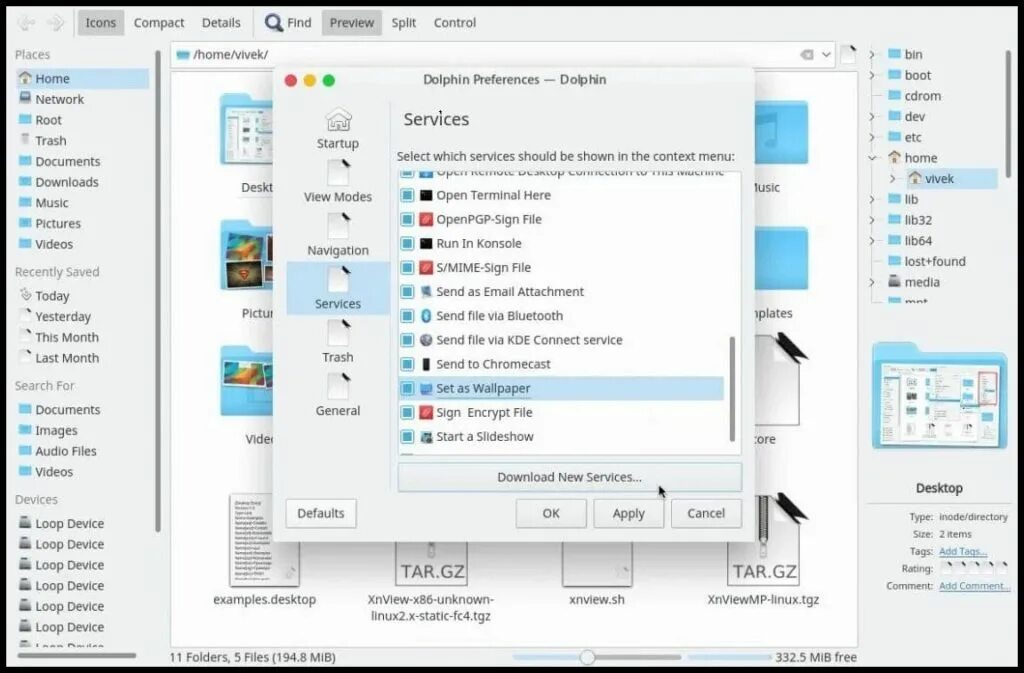Click the Send to Chromecast icon
Viewport: 1024px width, 673px height.
pos(426,364)
